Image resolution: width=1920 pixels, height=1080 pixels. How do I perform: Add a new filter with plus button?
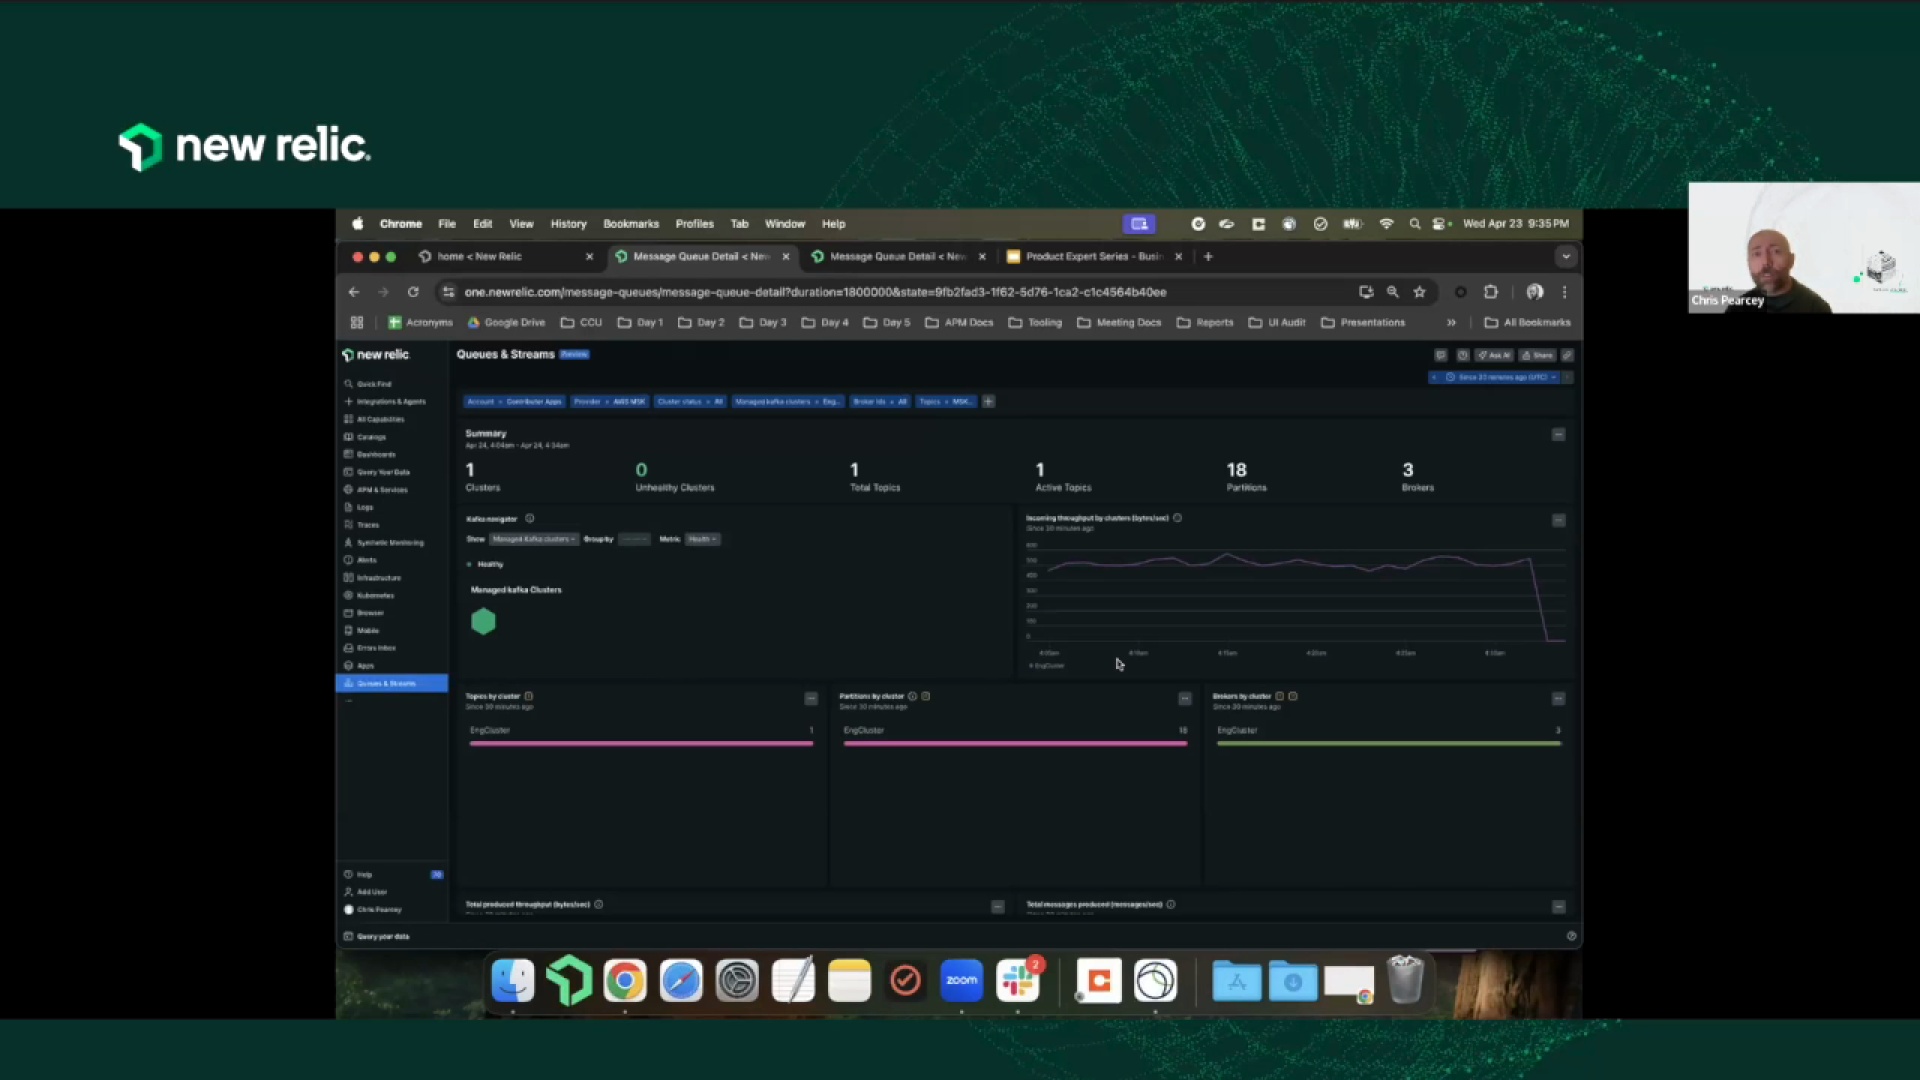coord(988,402)
